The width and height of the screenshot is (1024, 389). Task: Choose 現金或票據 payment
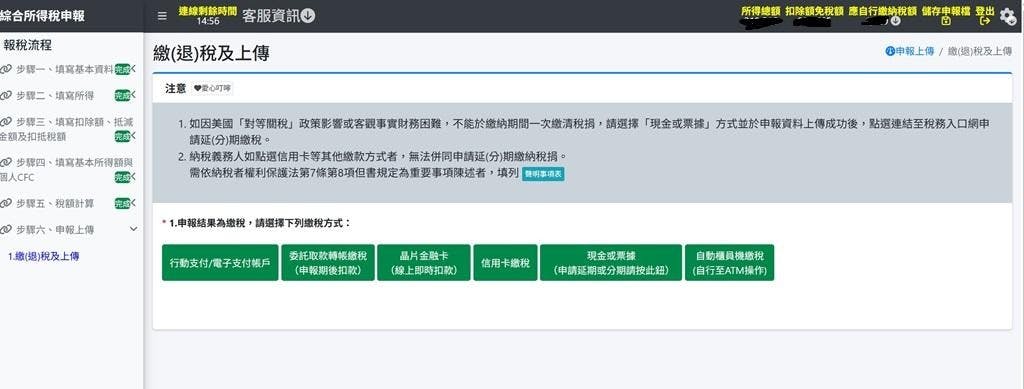pos(611,262)
